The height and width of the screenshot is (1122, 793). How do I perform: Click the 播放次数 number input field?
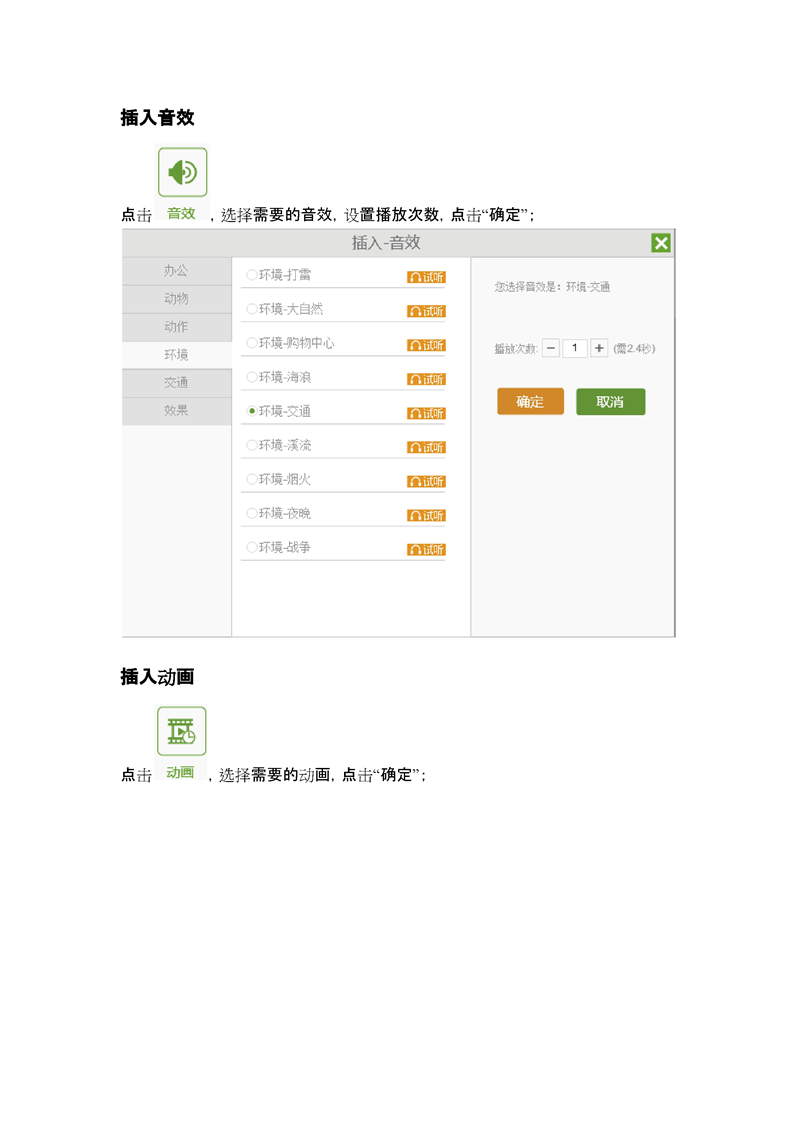[x=575, y=348]
